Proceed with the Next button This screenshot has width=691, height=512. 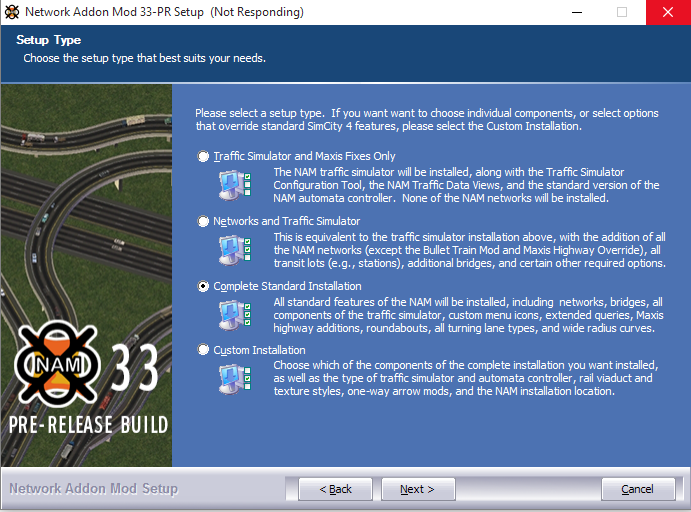[418, 489]
